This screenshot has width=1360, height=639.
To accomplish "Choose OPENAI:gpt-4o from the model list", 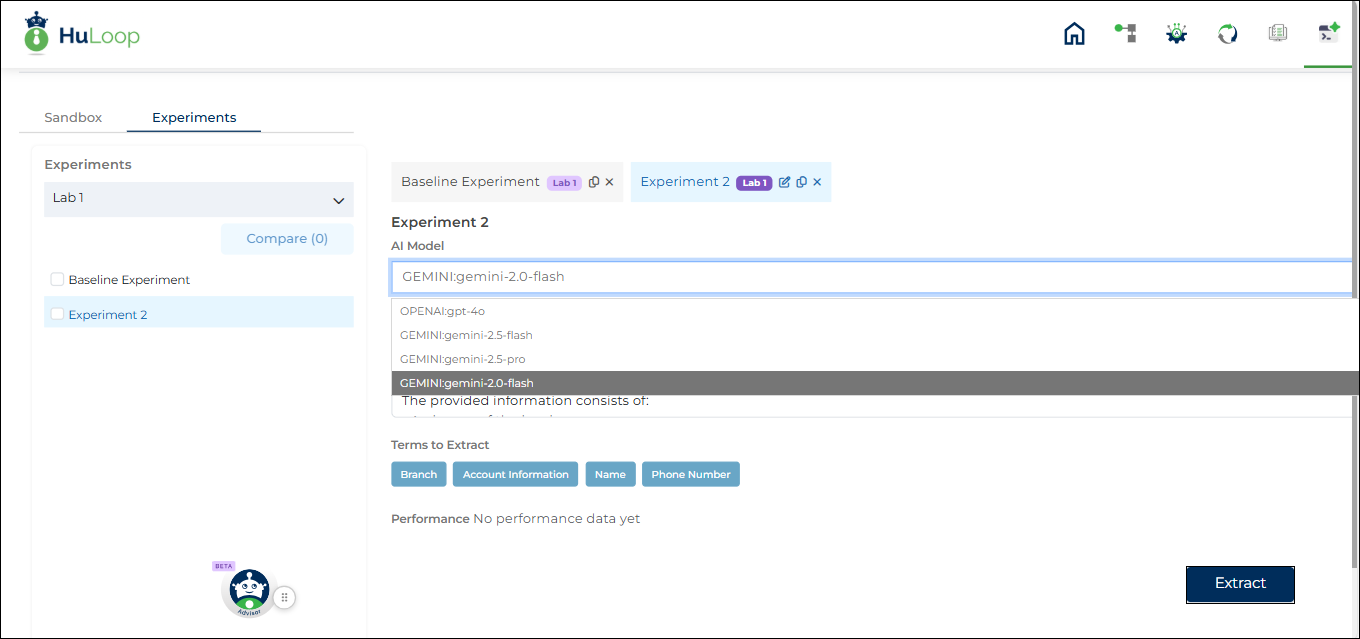I will (x=443, y=311).
